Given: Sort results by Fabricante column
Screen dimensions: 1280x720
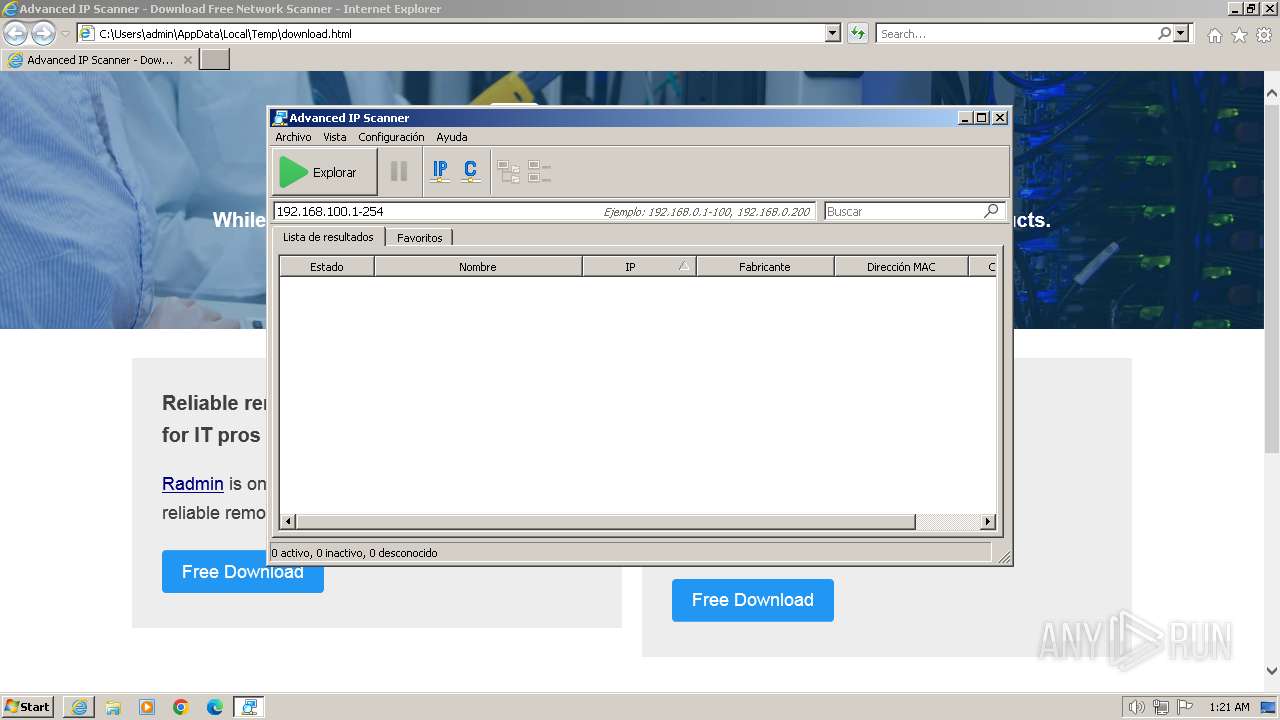Looking at the screenshot, I should click(765, 267).
